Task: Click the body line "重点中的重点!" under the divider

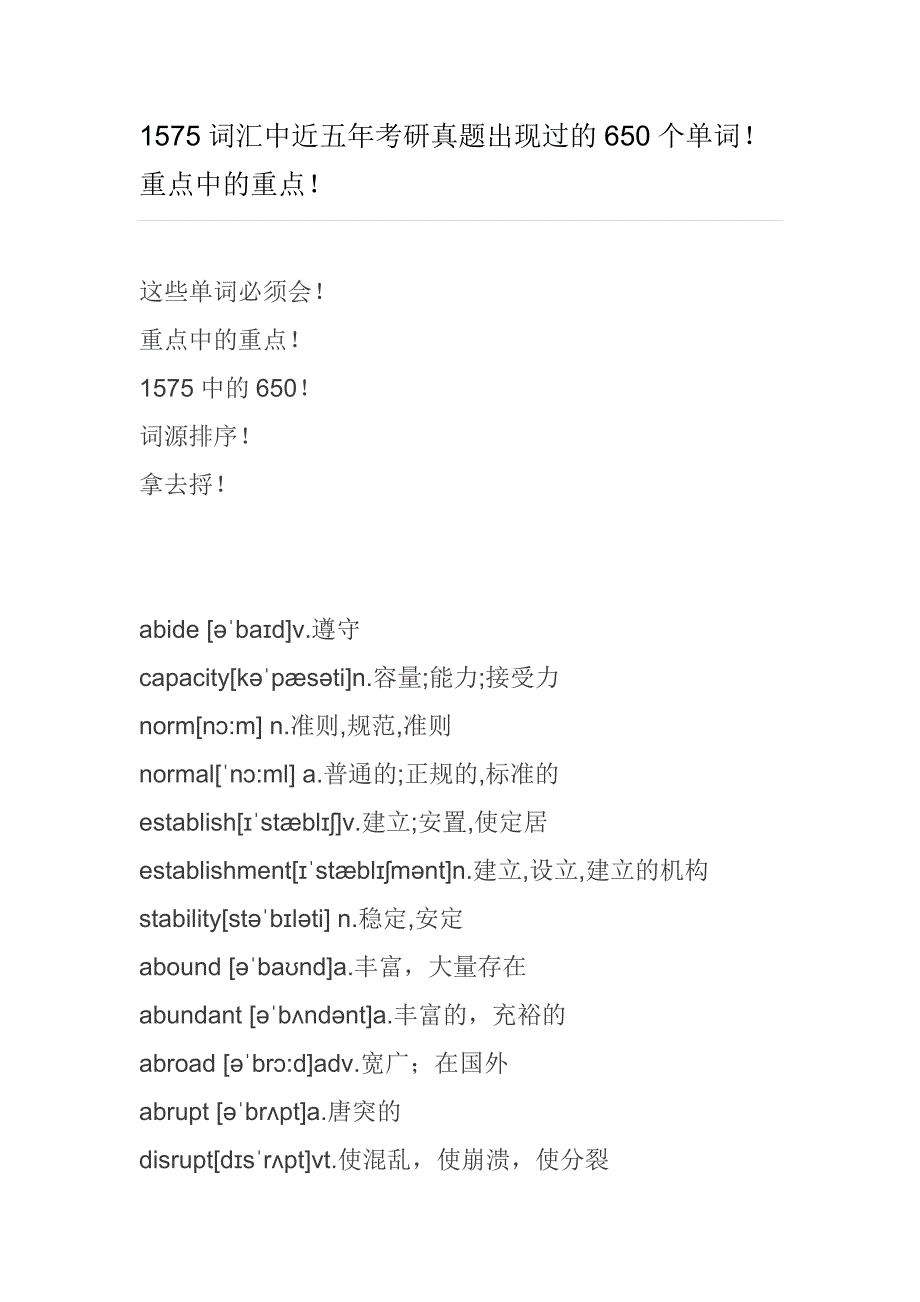Action: click(x=220, y=340)
